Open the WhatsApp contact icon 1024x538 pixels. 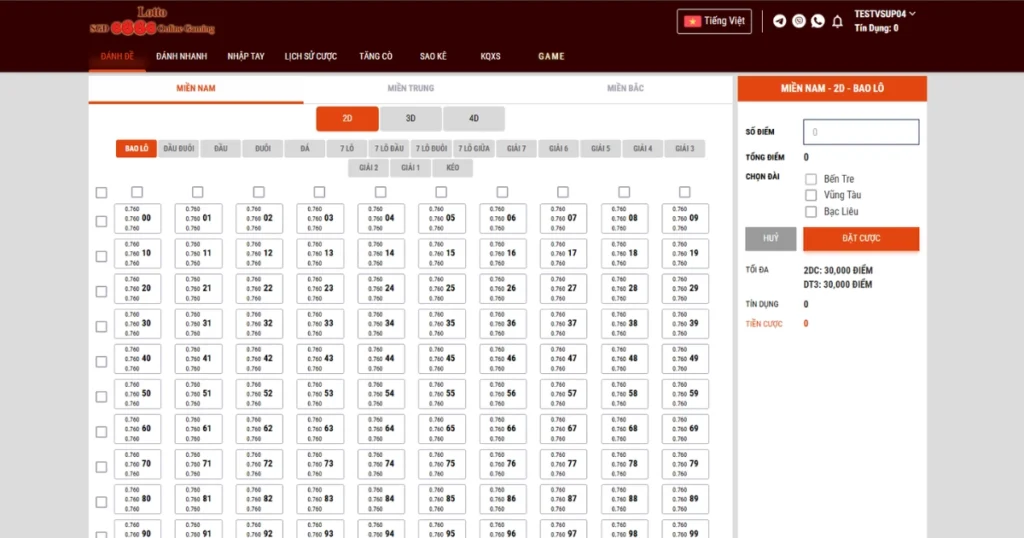click(818, 21)
